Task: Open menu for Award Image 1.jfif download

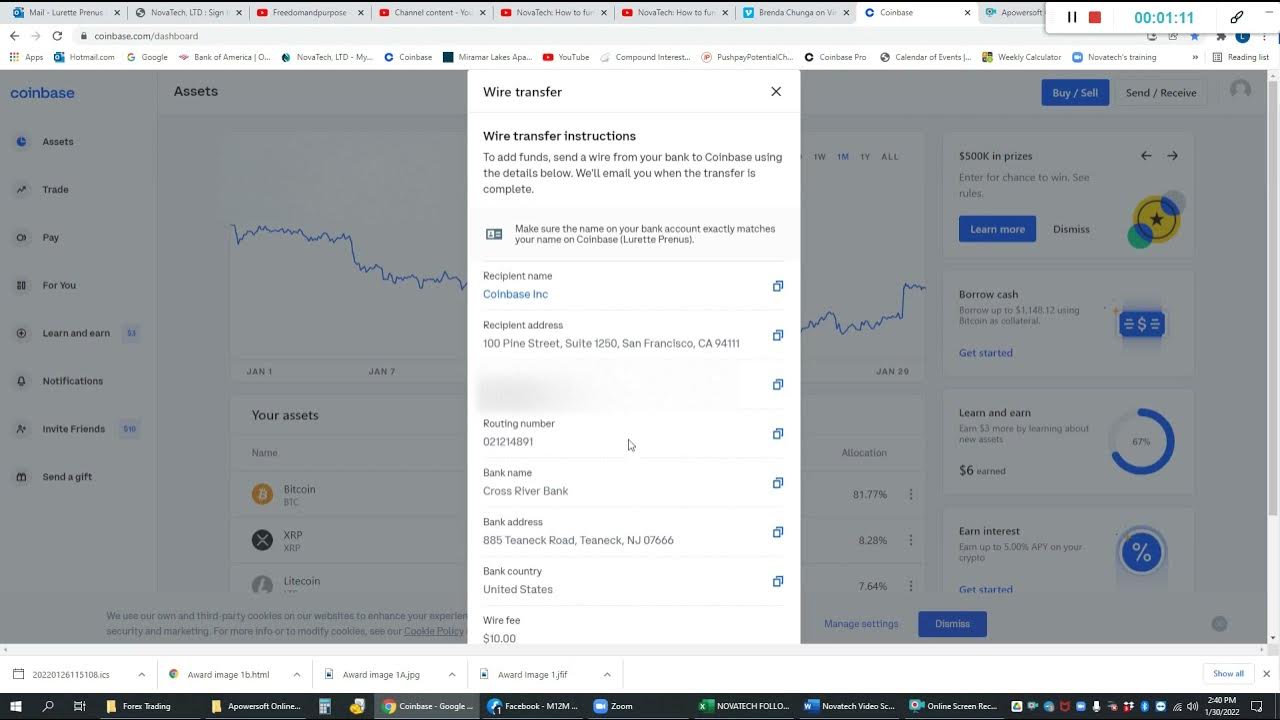Action: point(606,674)
